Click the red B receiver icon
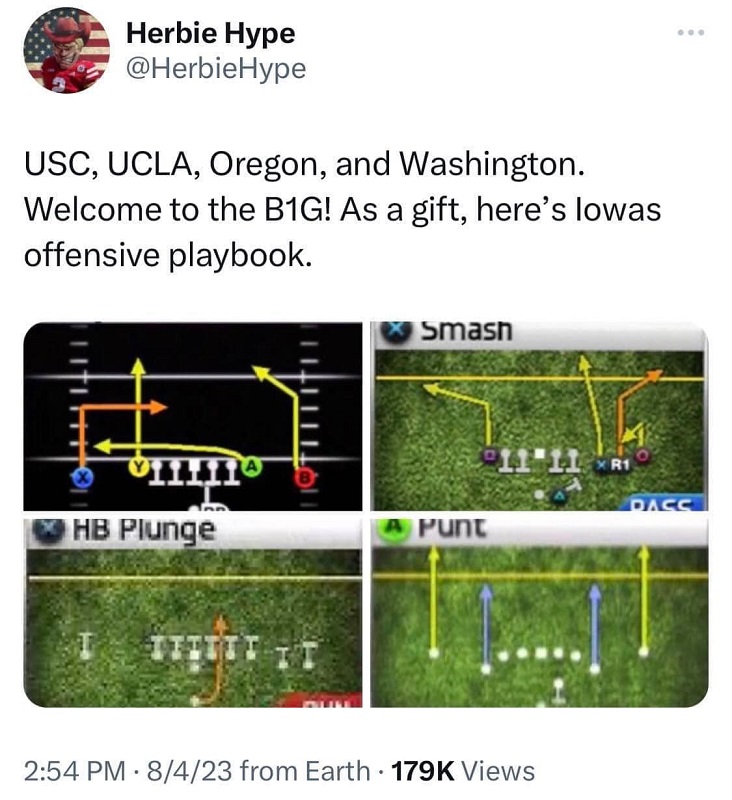Screen dimensions: 732x800 click(305, 478)
